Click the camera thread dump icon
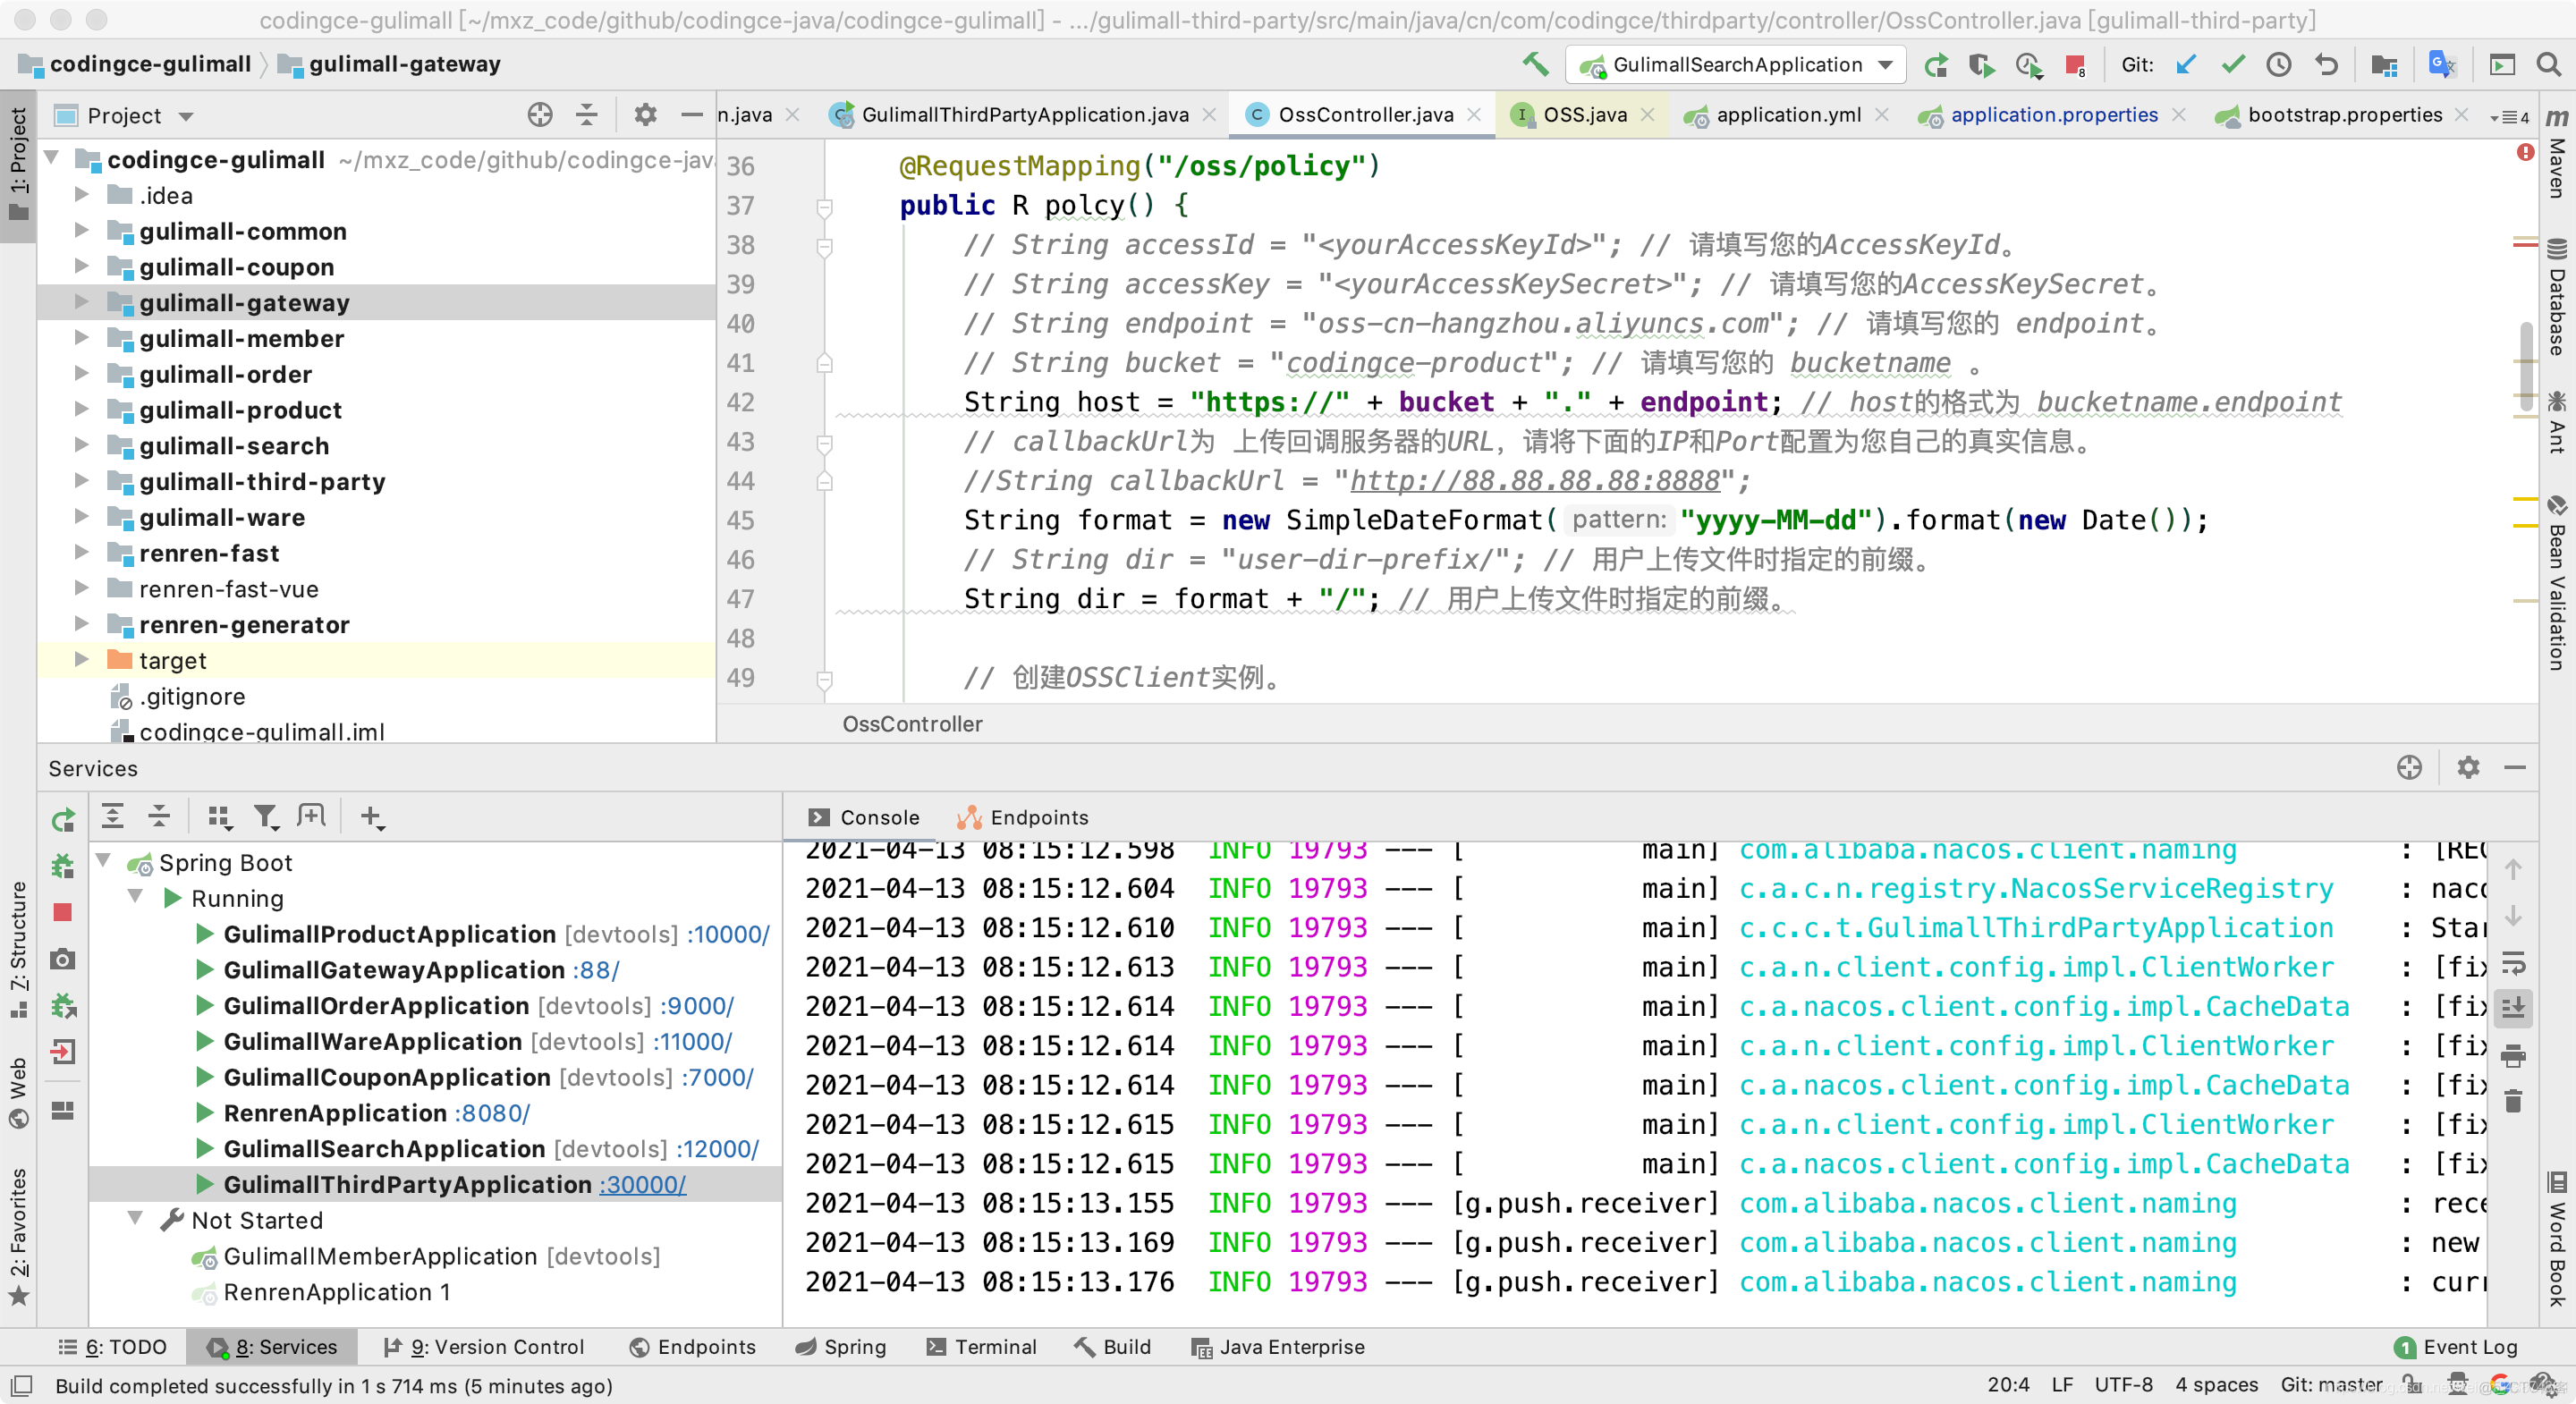 coord(63,959)
